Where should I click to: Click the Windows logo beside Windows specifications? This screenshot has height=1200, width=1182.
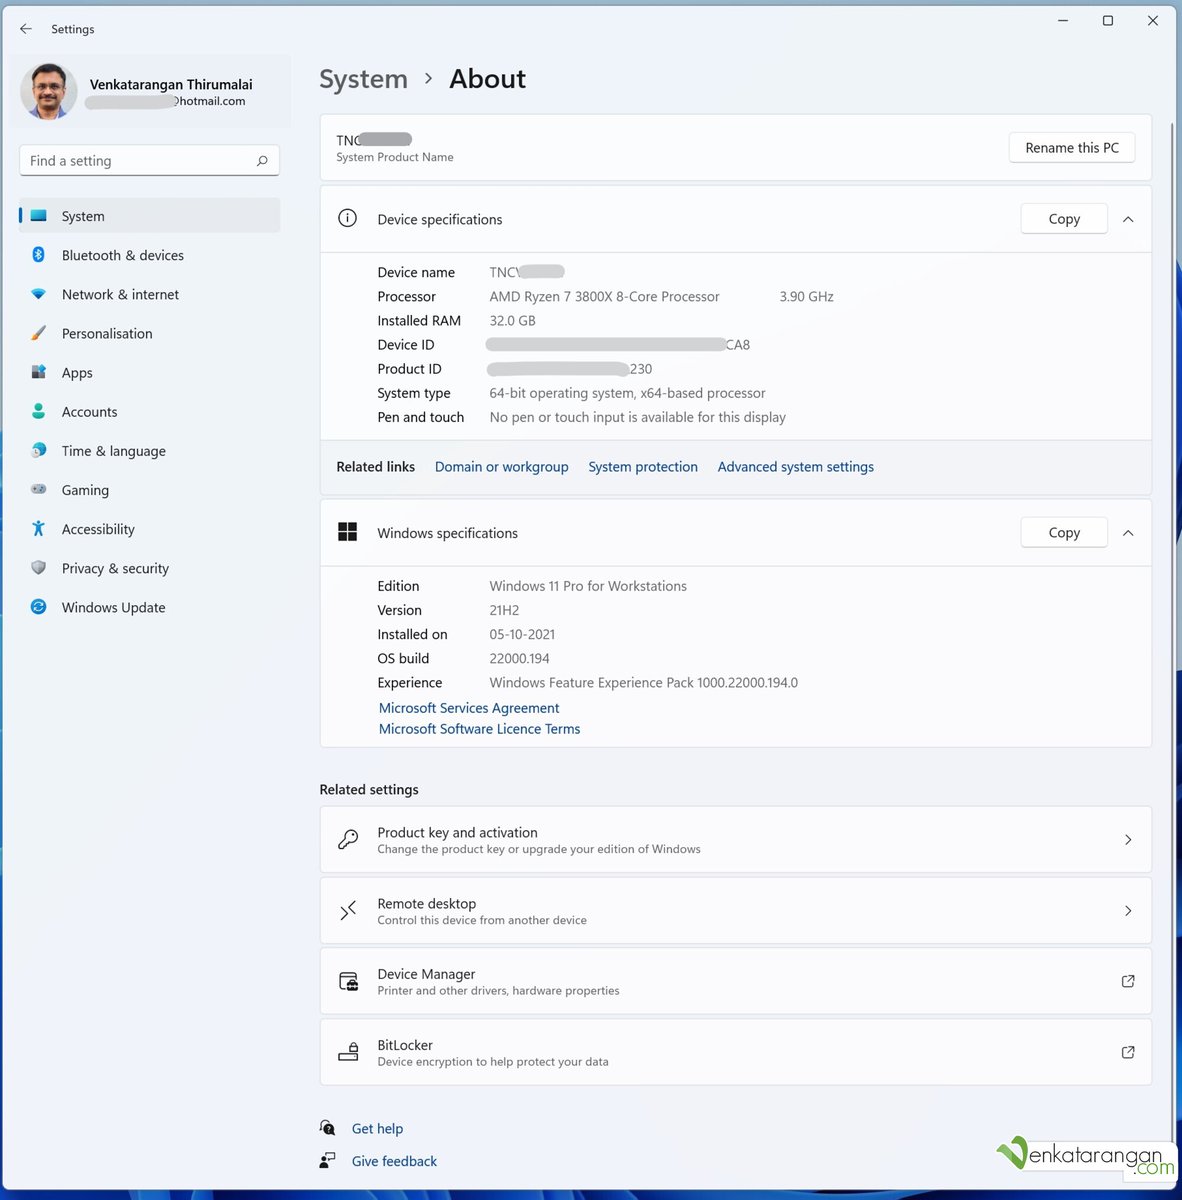click(x=347, y=532)
